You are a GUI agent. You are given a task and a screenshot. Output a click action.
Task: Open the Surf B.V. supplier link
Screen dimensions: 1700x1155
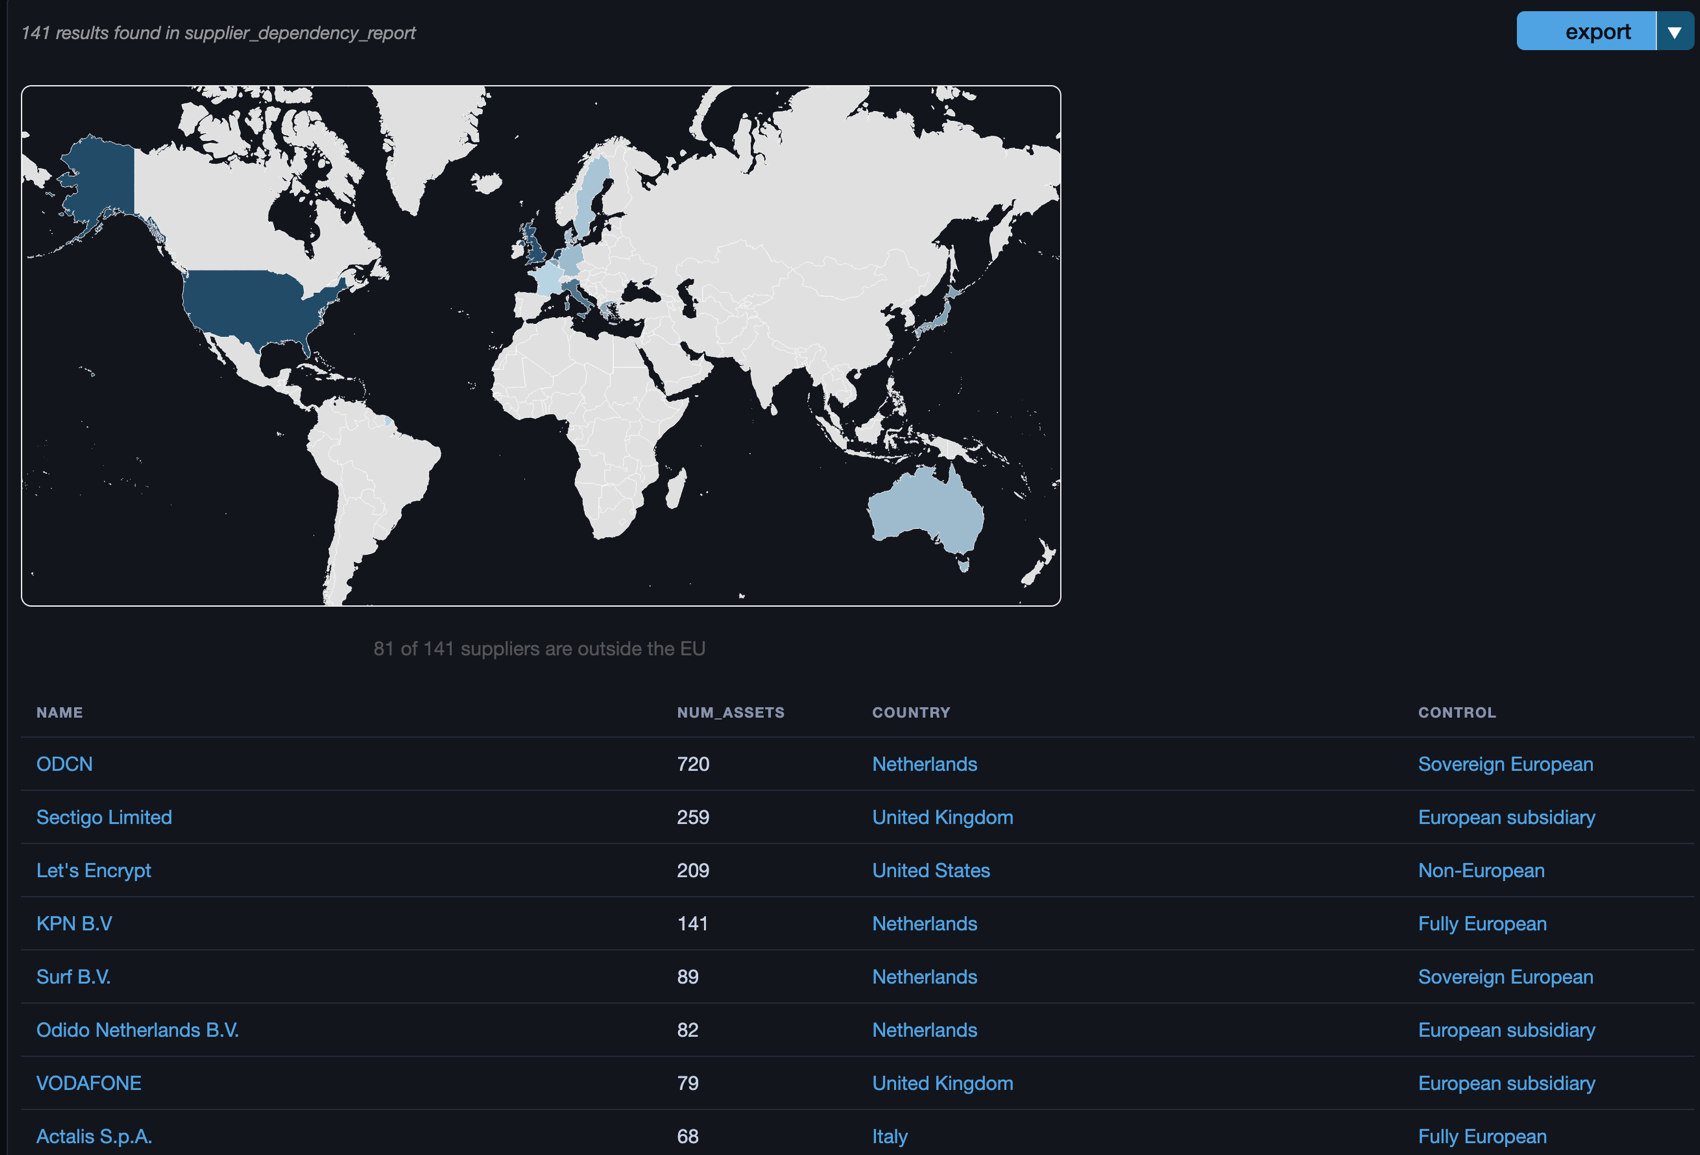coord(73,976)
